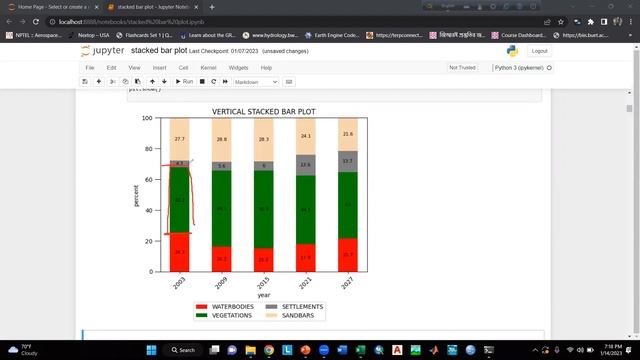Open the browser extensions puzzle icon
Viewport: 640px width, 360px height.
590,22
